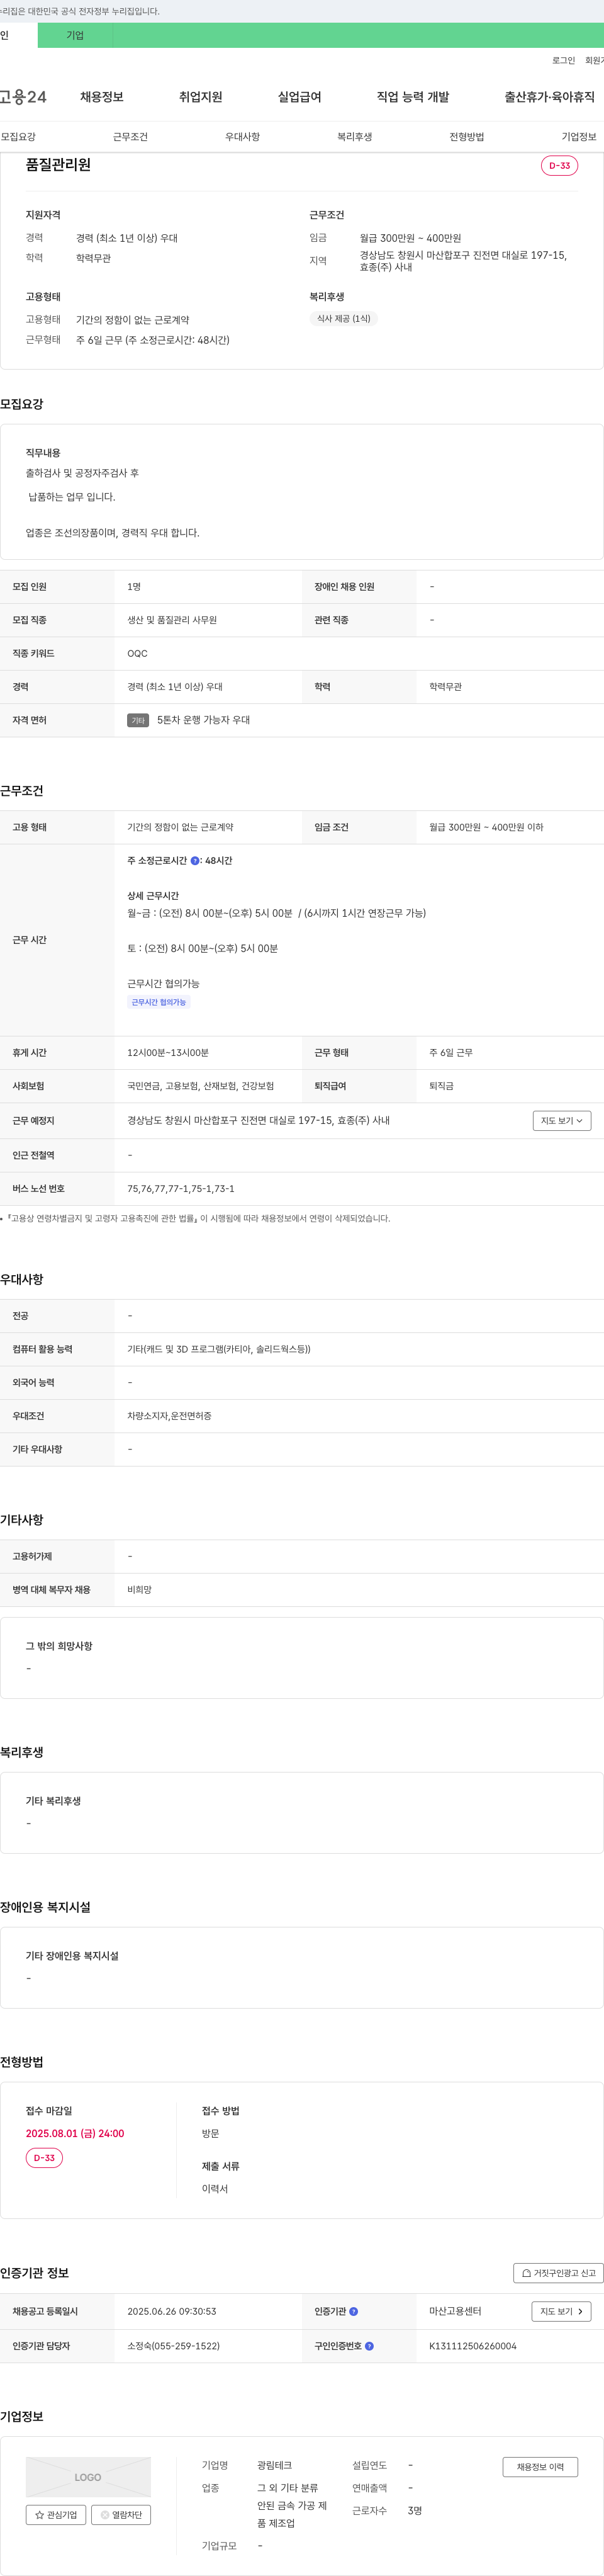
Task: Open 지도 보기 for 마산고용센터
Action: (x=561, y=2312)
